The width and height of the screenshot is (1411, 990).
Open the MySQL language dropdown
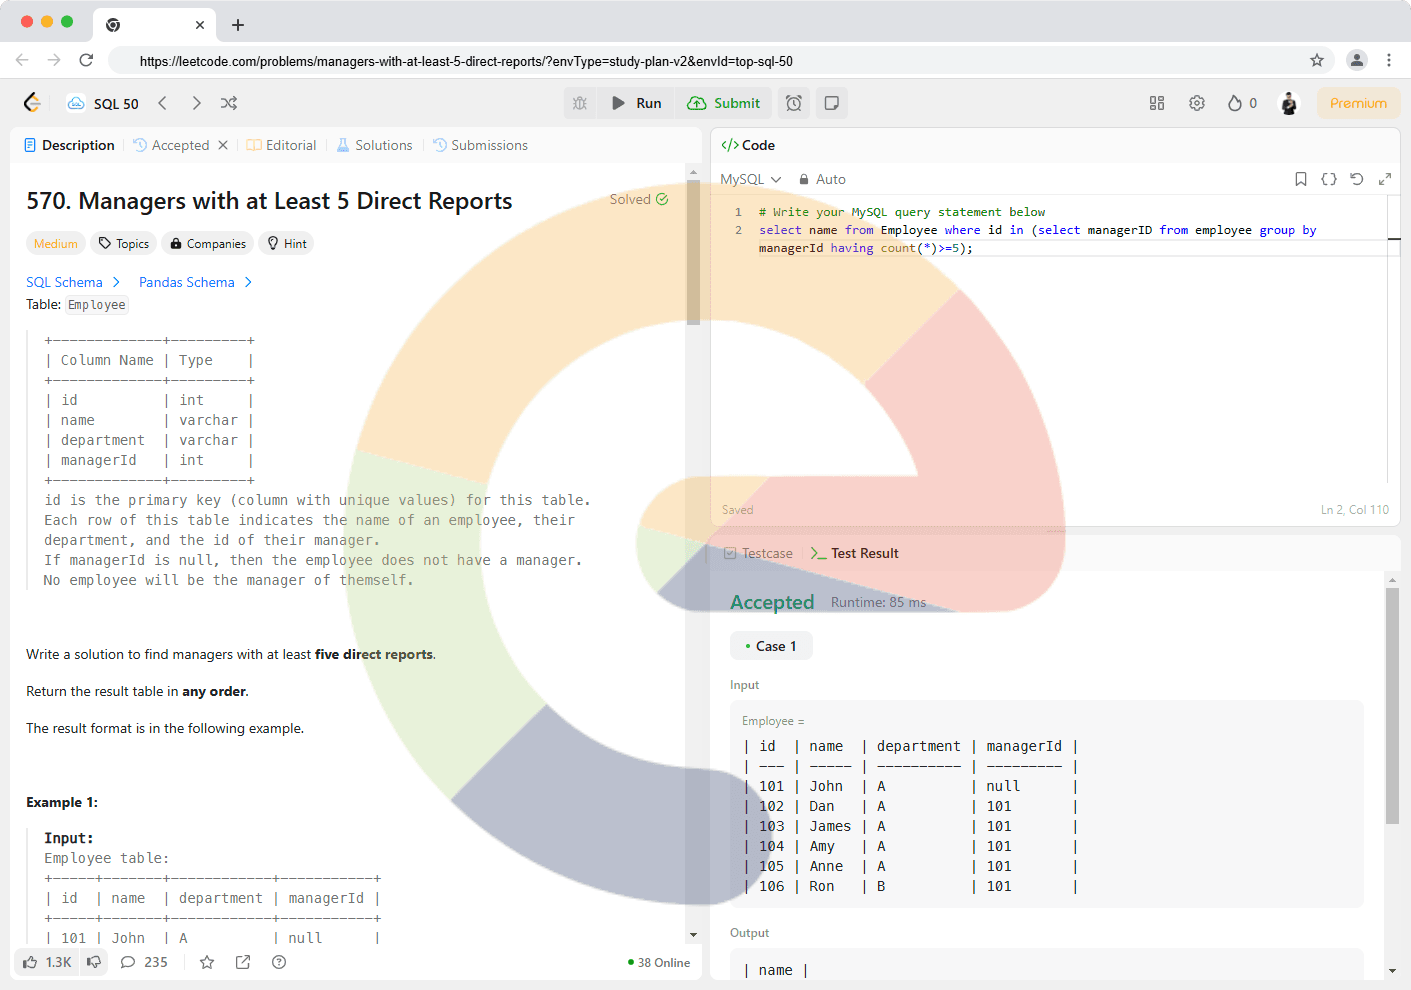[x=750, y=179]
